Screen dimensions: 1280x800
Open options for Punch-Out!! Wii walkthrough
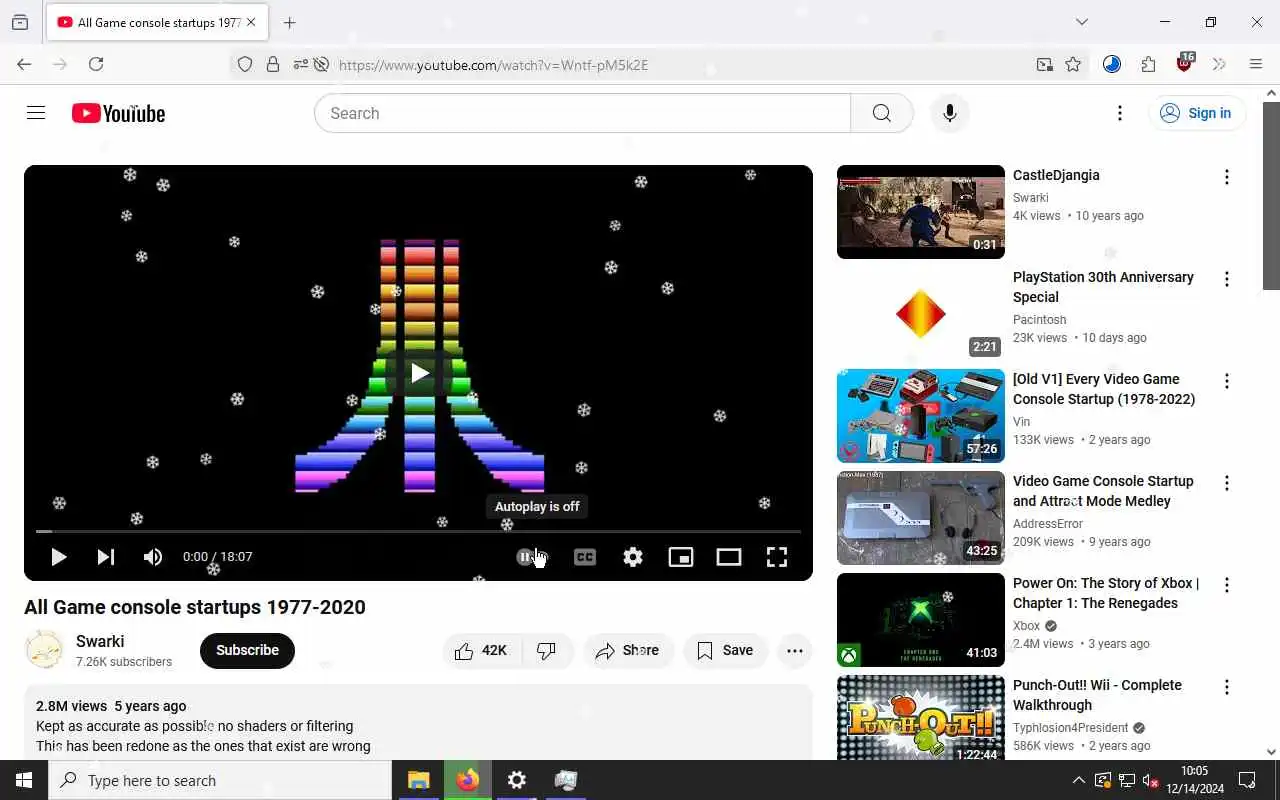[x=1227, y=687]
